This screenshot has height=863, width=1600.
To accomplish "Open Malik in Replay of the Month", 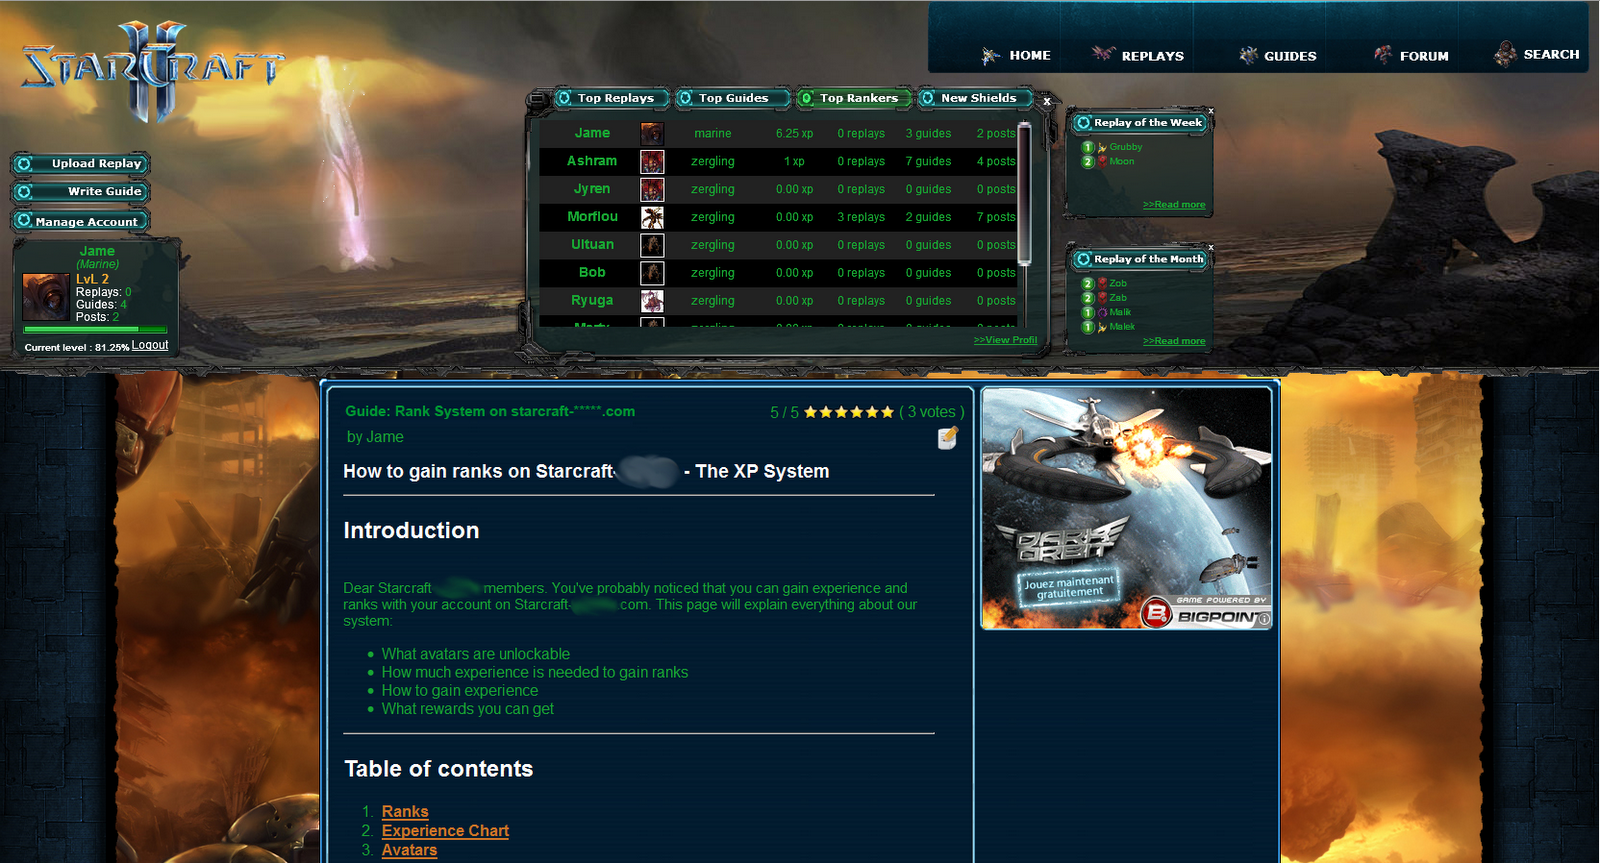I will [1120, 312].
